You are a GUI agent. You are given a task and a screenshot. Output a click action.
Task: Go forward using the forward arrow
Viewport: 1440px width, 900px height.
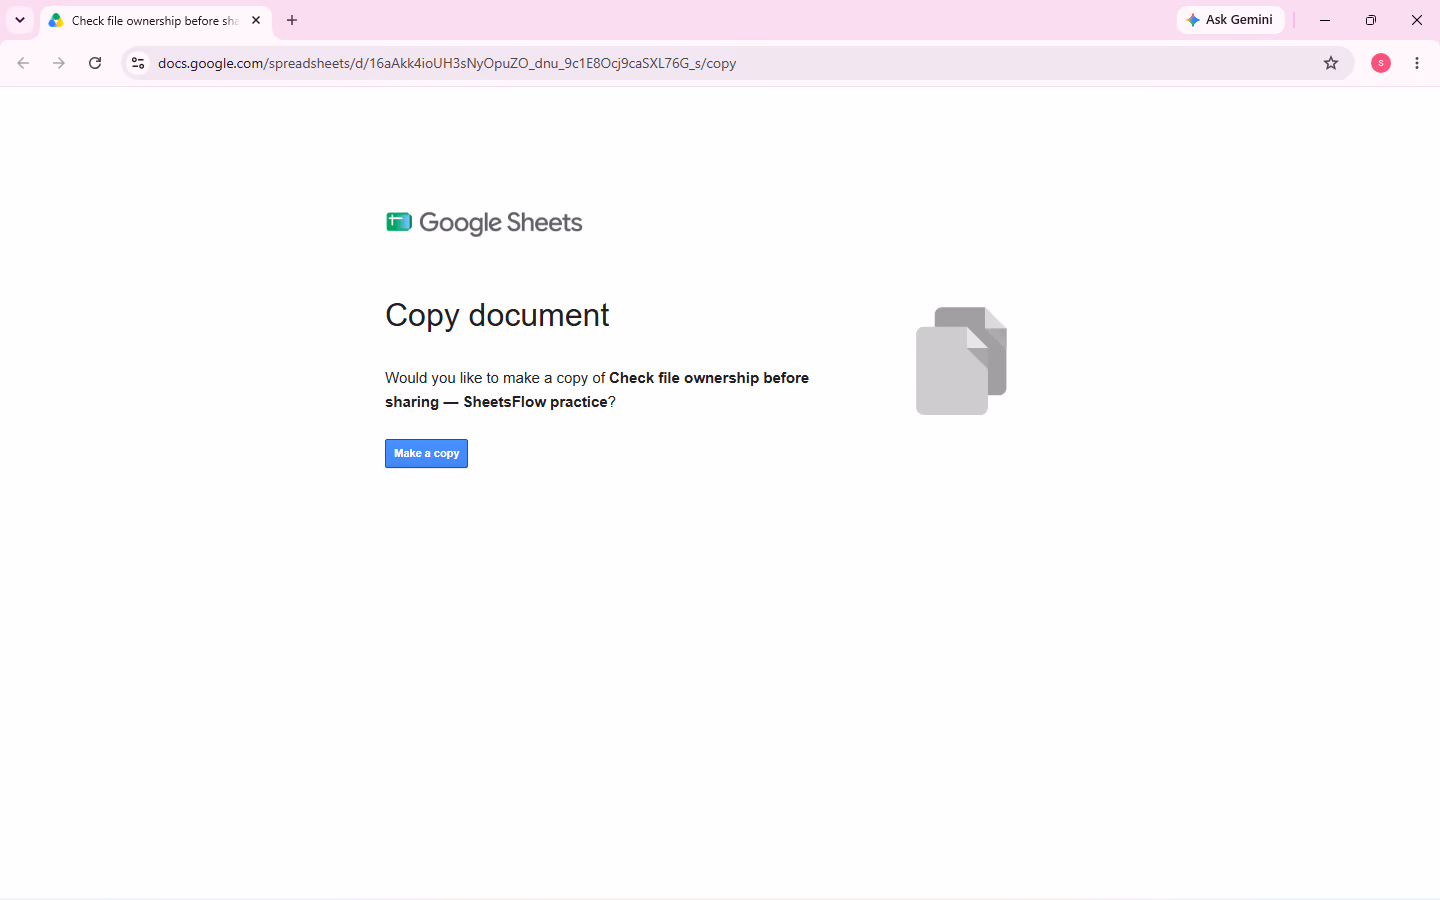(x=59, y=63)
